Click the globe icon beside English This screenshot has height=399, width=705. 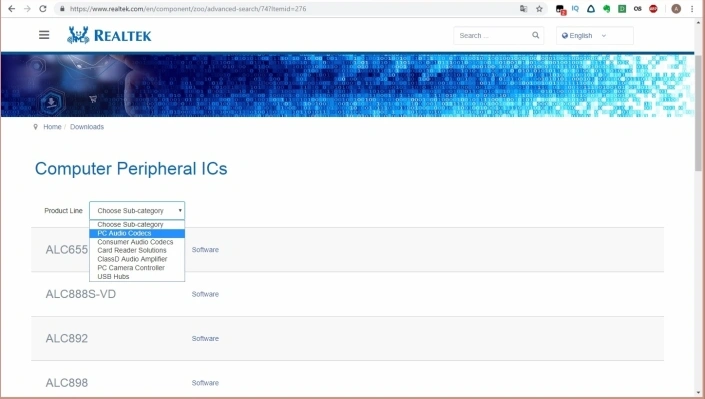coord(565,36)
